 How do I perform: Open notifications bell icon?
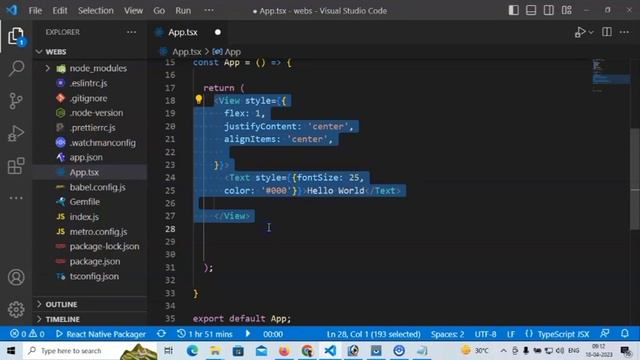point(625,333)
